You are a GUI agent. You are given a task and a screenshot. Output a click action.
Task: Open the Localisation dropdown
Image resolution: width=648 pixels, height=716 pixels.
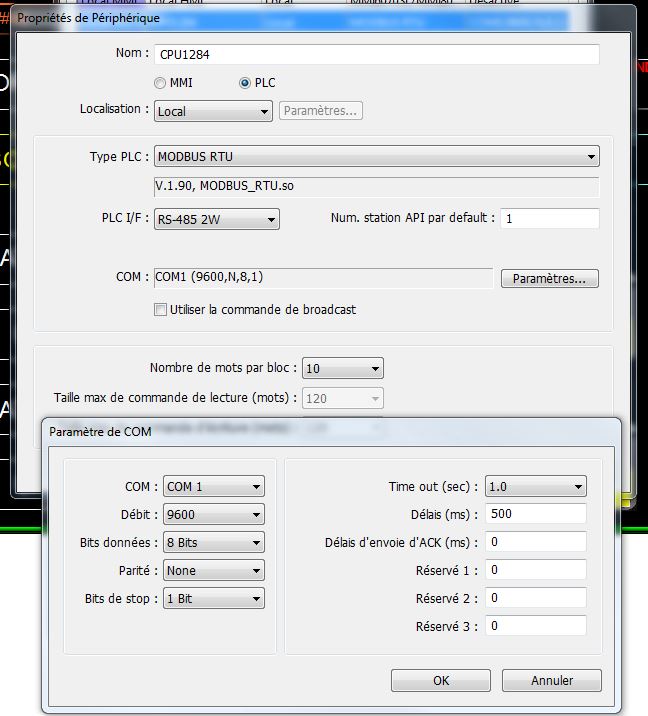point(213,111)
